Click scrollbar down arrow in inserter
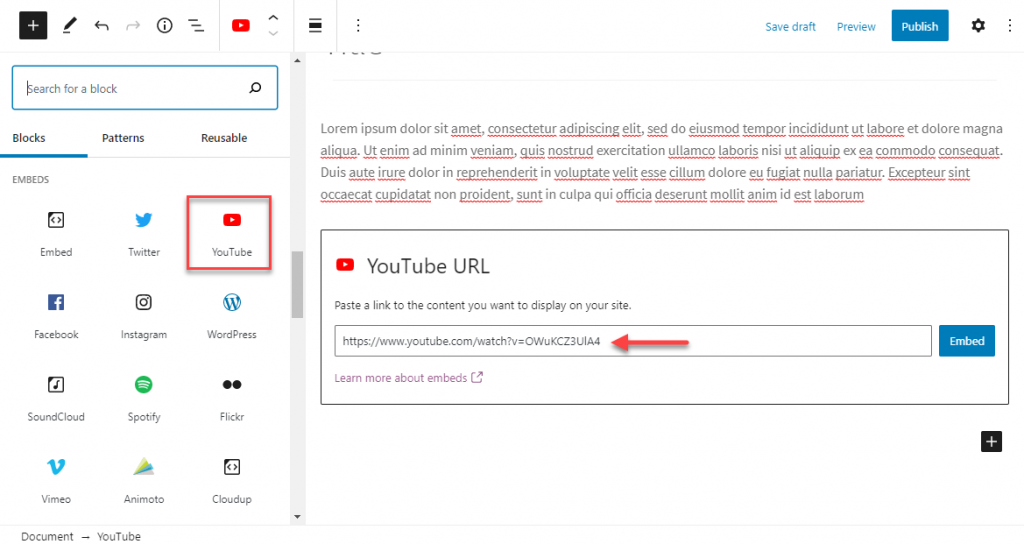 click(x=297, y=517)
